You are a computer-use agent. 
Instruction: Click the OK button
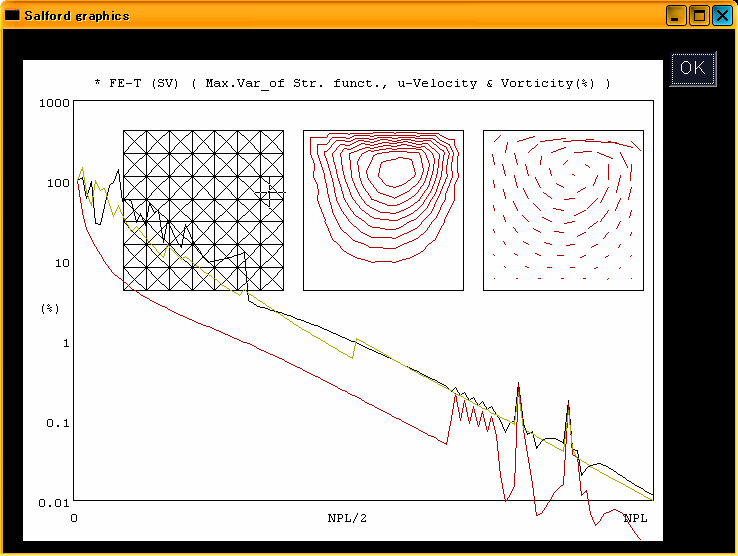pos(693,69)
